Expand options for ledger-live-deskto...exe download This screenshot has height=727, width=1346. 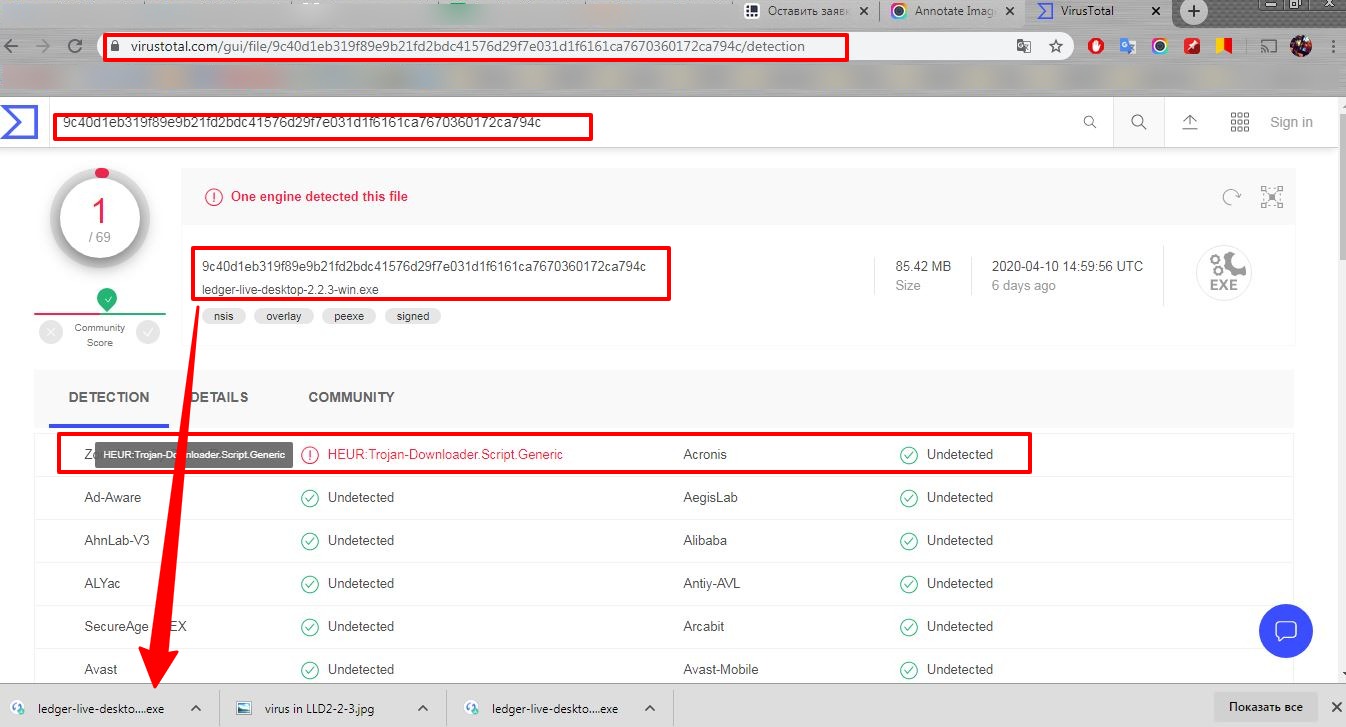(x=197, y=706)
